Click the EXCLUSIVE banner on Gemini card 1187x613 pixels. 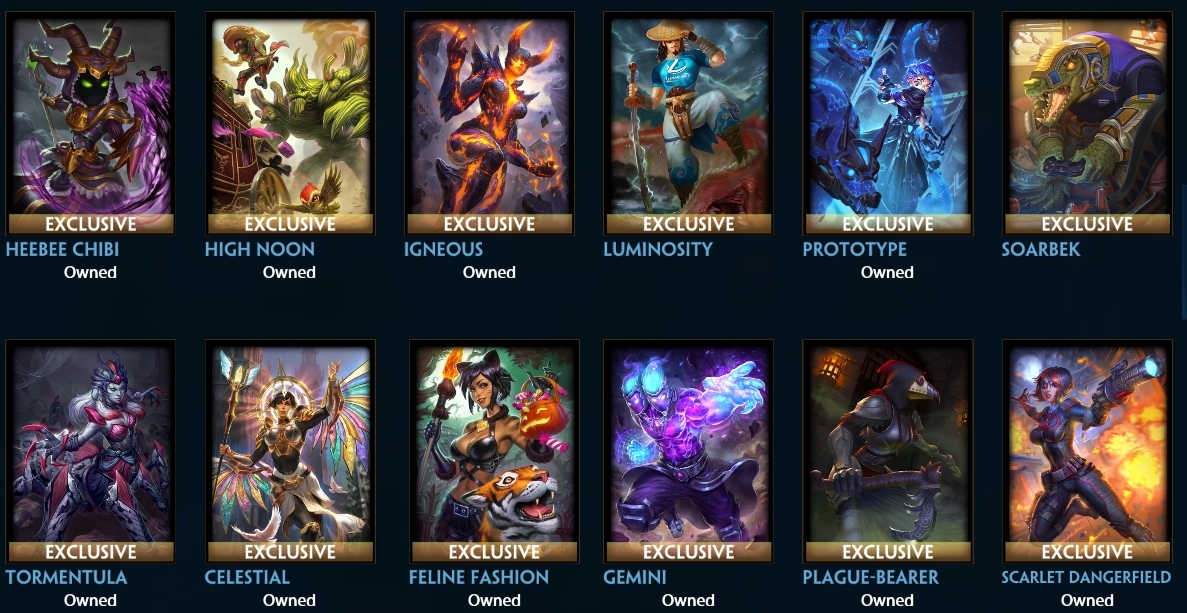click(689, 552)
